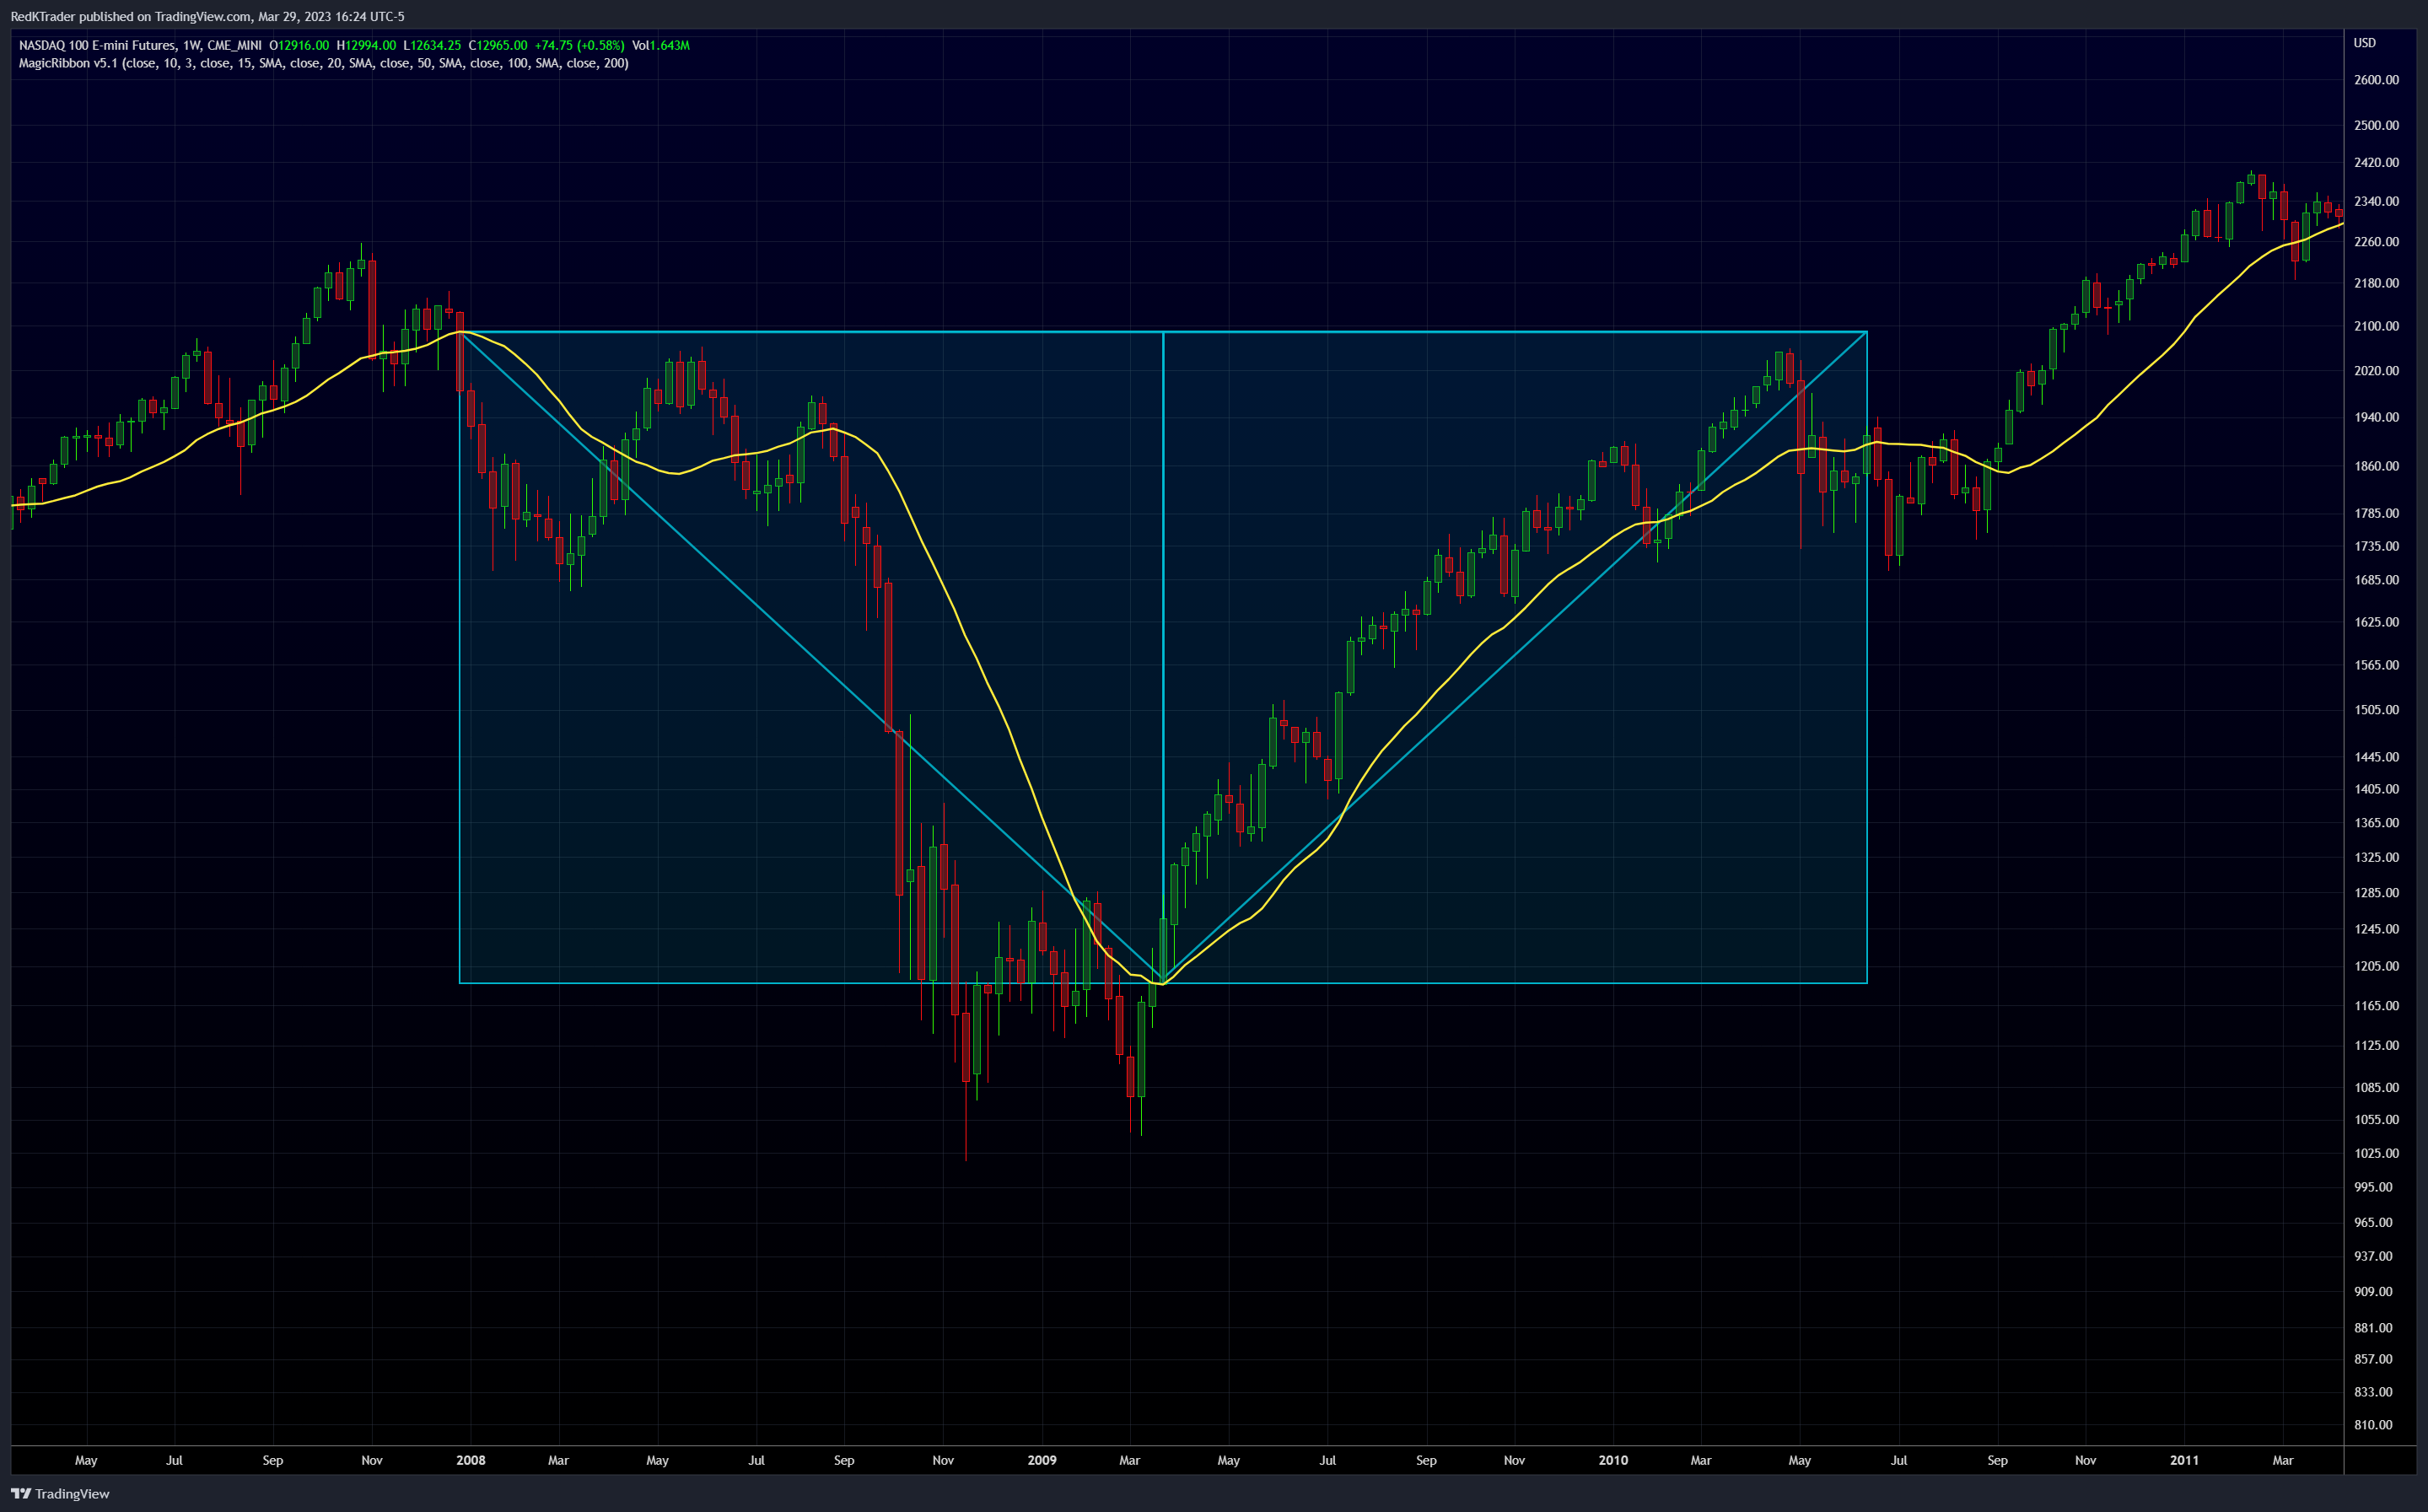Click the low value L12634.25

pos(432,45)
